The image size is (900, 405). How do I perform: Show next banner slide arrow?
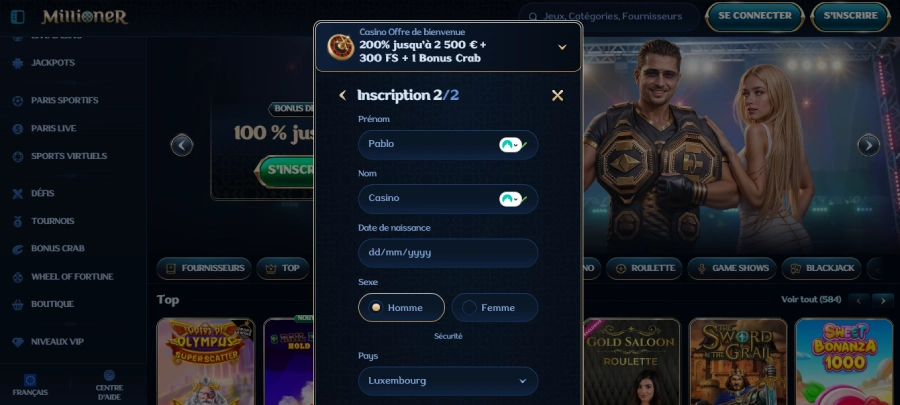point(868,145)
